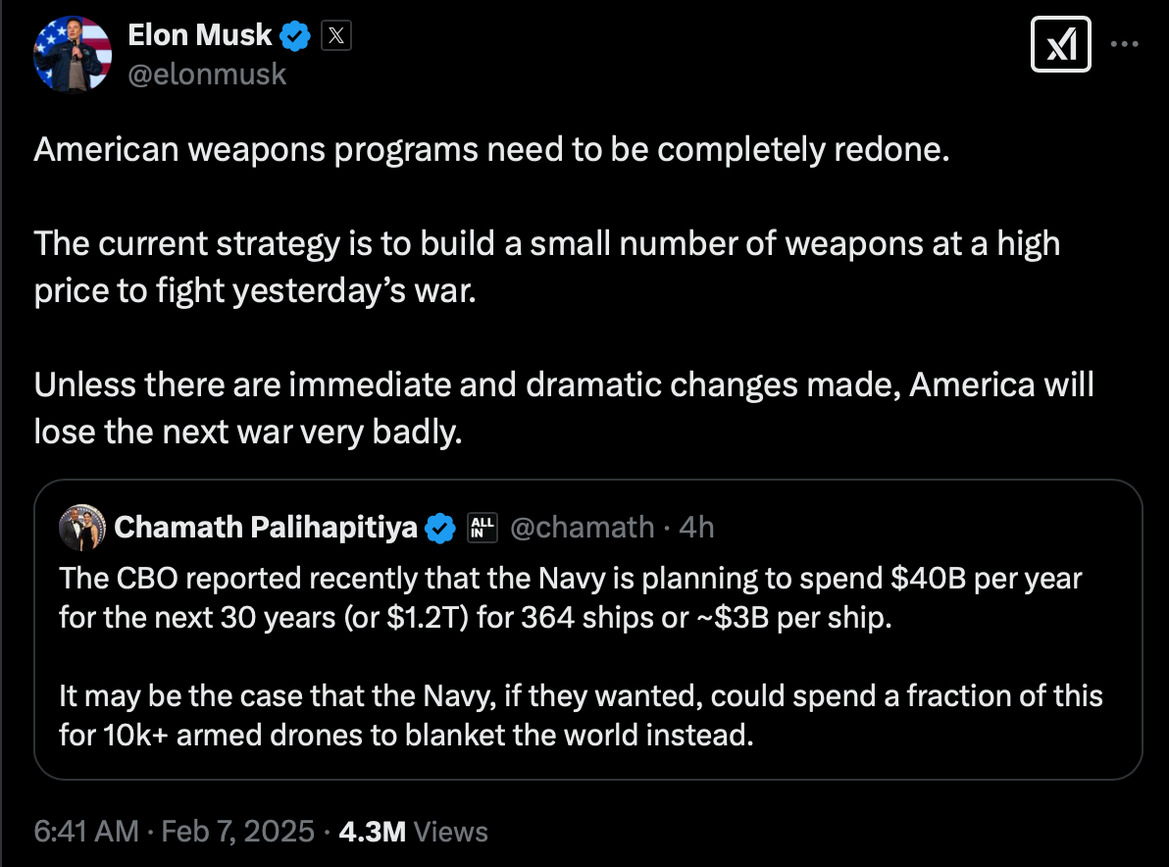Click verified badge next to Chamath Palihapitiya
1169x867 pixels.
(x=441, y=527)
